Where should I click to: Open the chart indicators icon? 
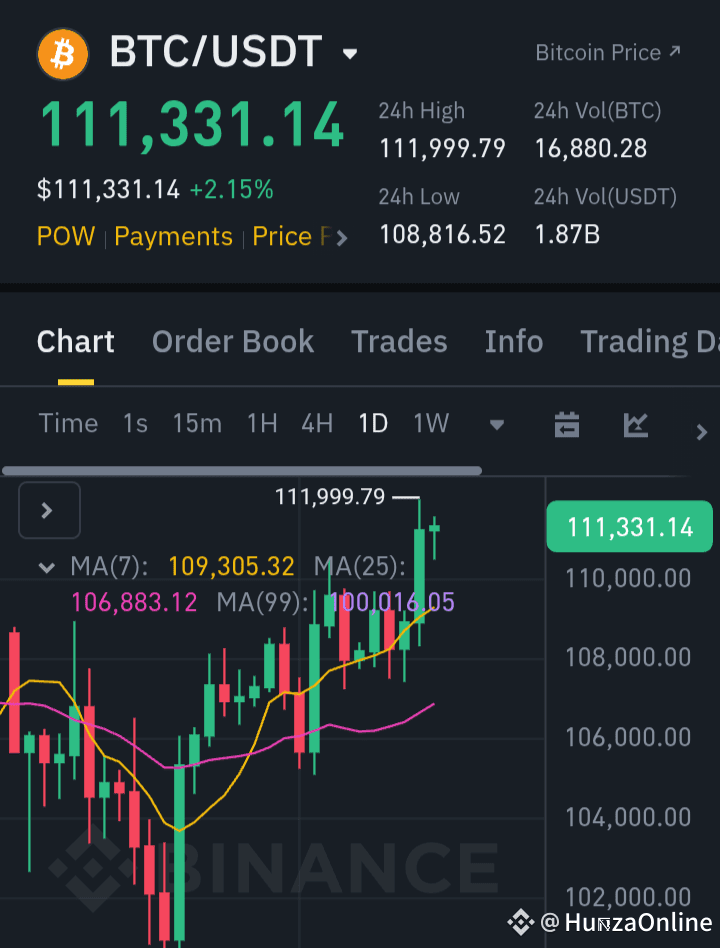[x=636, y=424]
